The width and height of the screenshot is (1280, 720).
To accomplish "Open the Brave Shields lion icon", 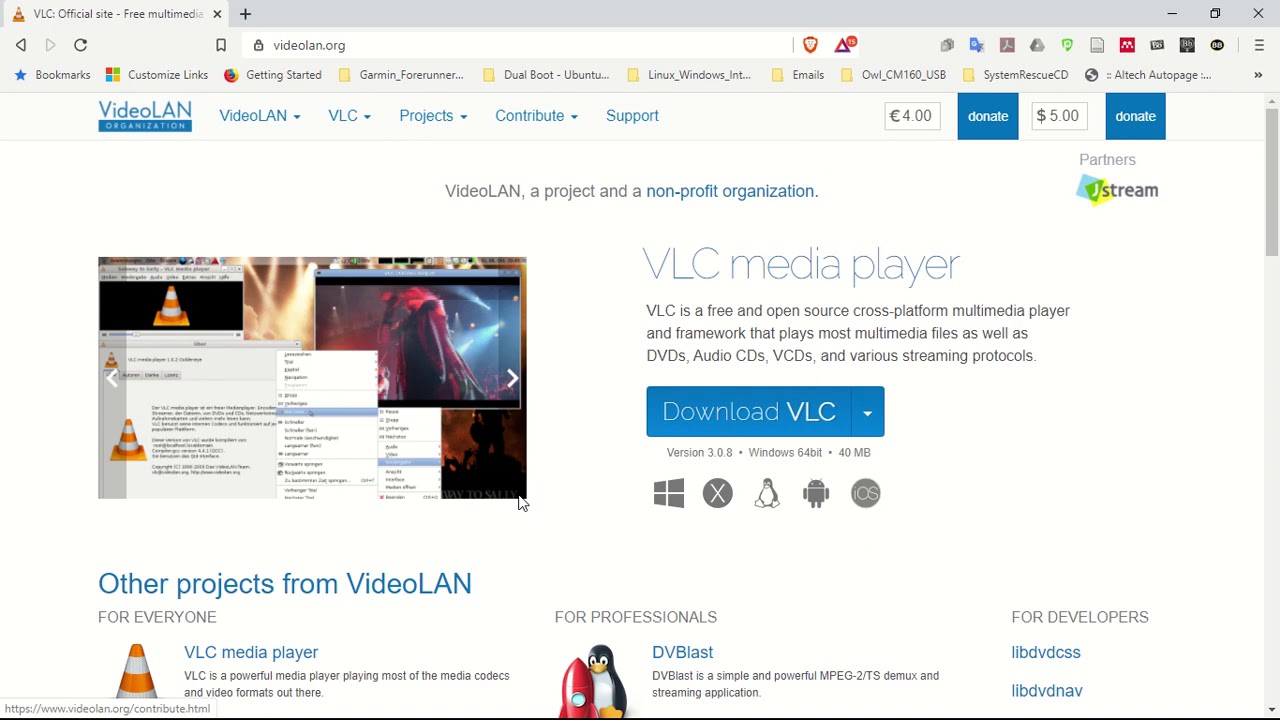I will (x=810, y=45).
